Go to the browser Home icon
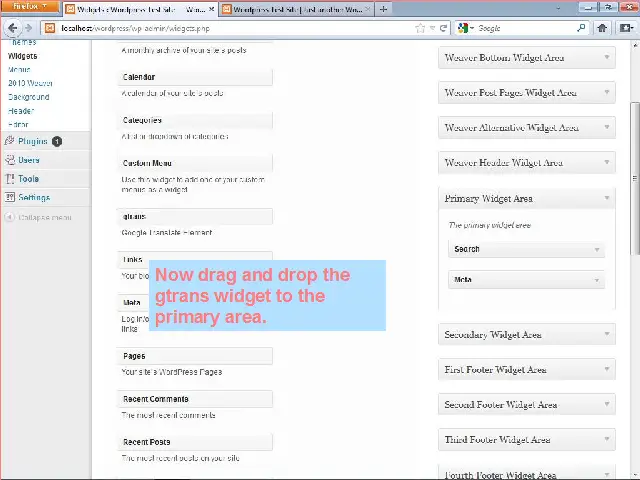The image size is (640, 480). pos(602,28)
